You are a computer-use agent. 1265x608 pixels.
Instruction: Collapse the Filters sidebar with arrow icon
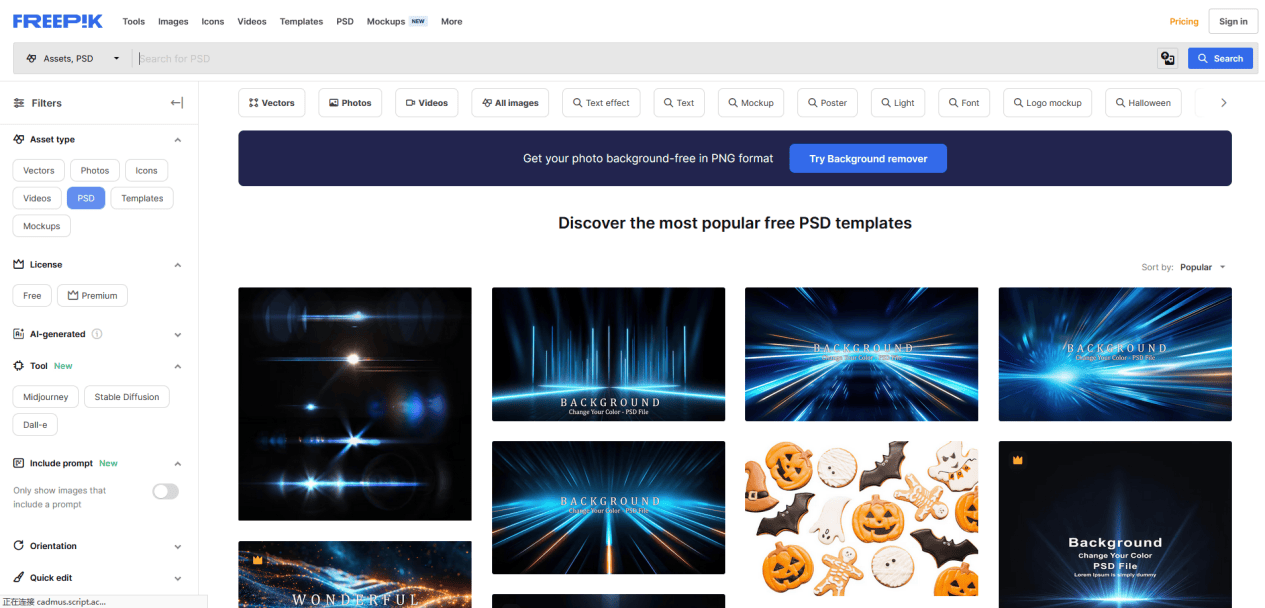(x=177, y=103)
